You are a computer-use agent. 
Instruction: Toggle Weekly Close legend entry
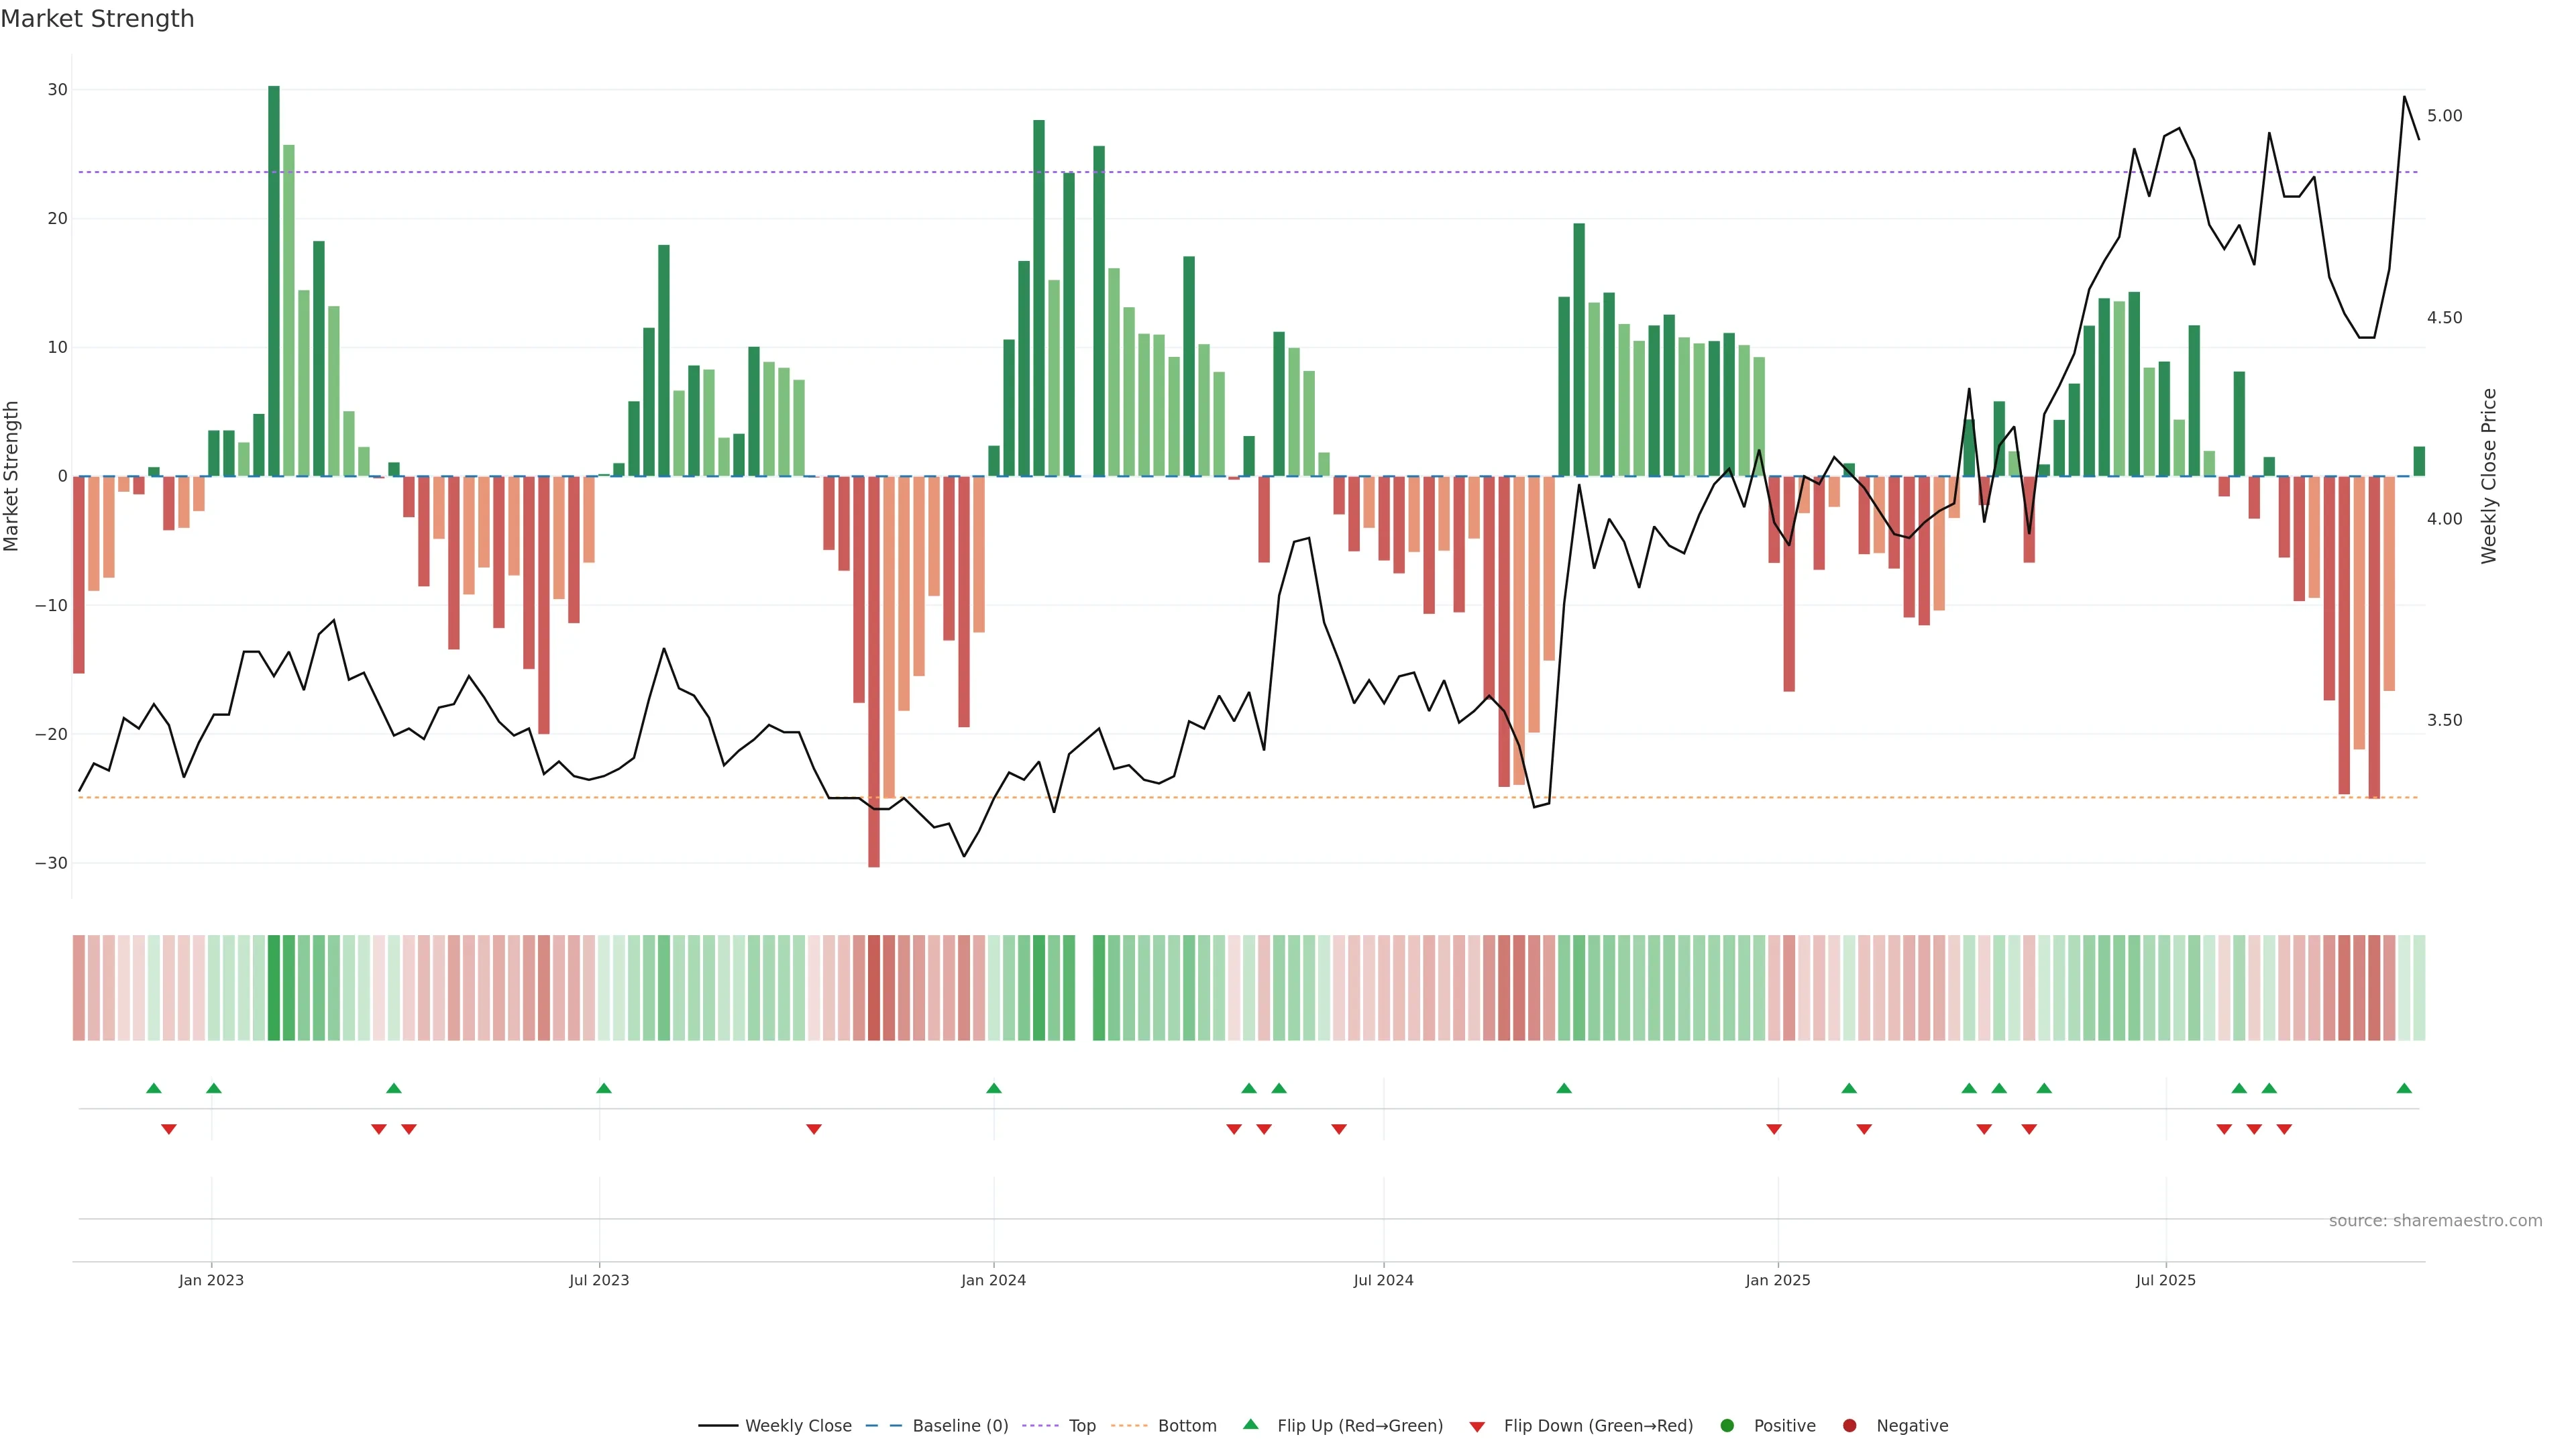[797, 1425]
